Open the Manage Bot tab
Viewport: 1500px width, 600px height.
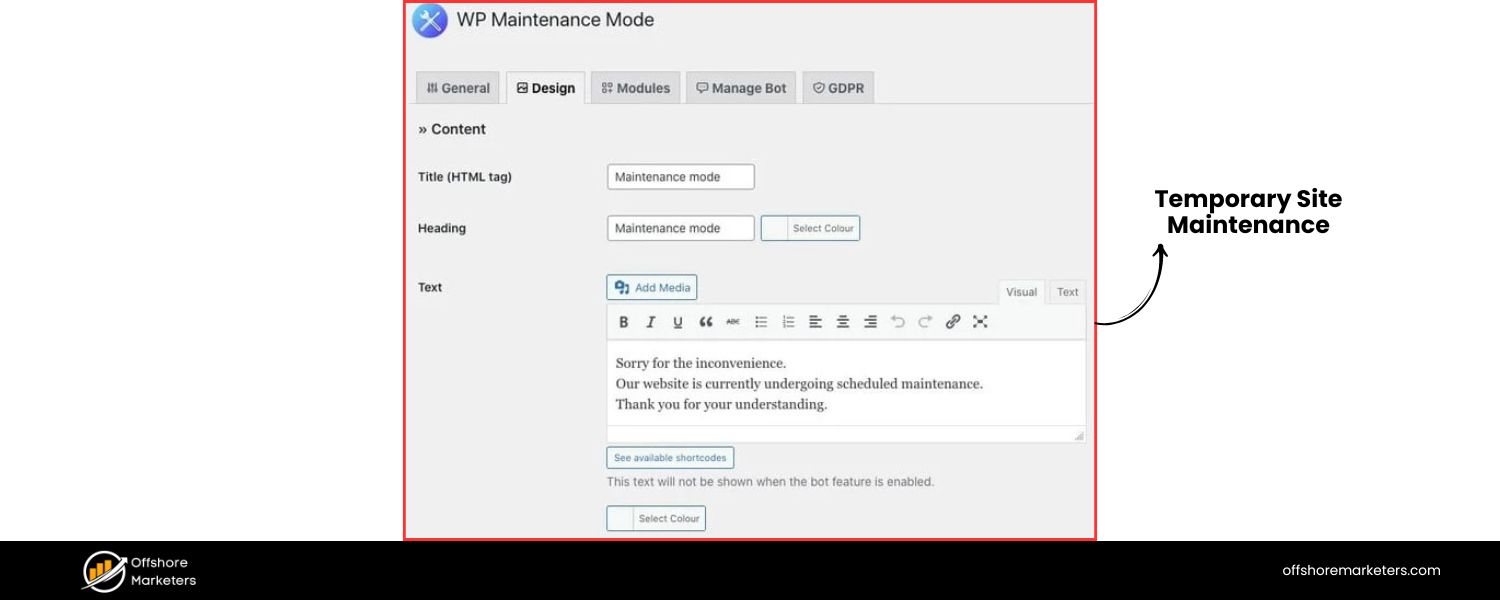(740, 88)
